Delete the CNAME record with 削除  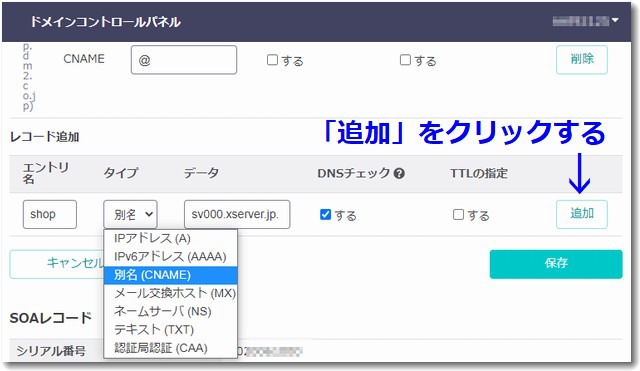pos(582,60)
